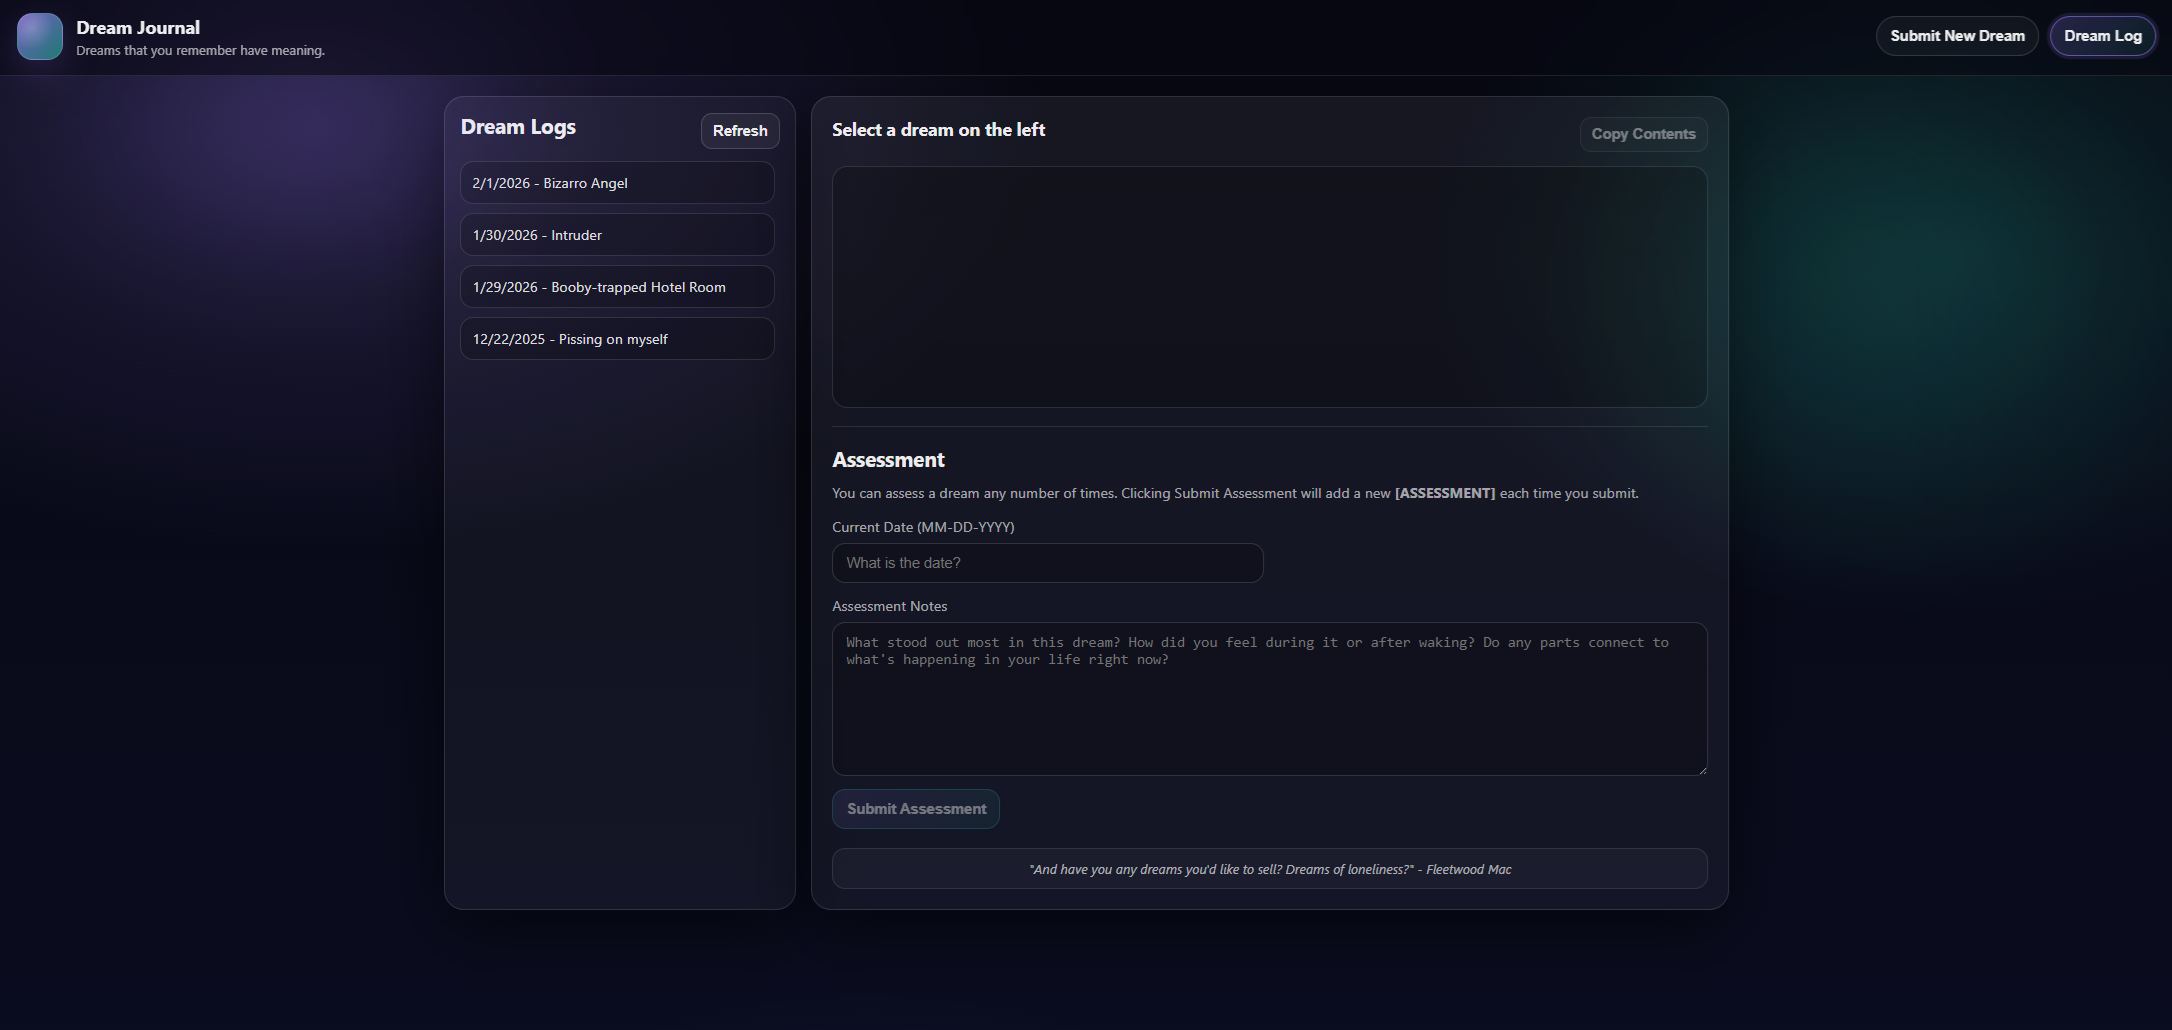Focus the Current Date input field

pos(1047,563)
